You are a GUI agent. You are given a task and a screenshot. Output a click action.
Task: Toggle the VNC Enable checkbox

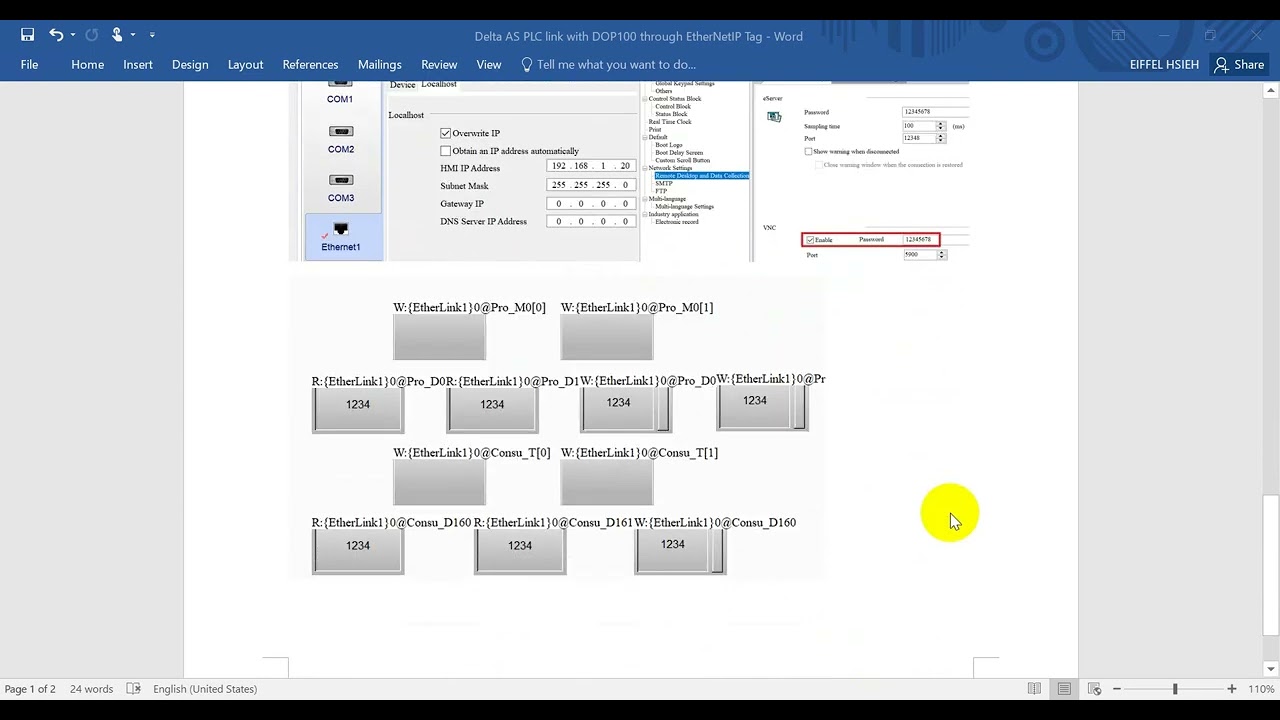point(810,240)
